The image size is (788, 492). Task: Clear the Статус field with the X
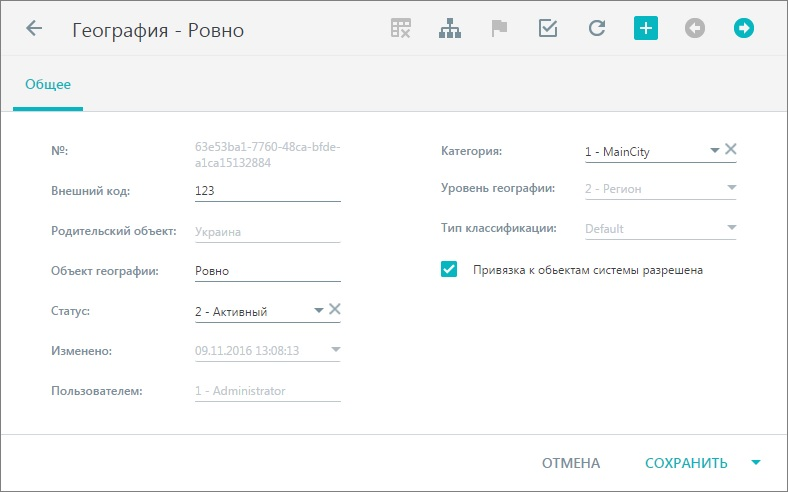(335, 309)
